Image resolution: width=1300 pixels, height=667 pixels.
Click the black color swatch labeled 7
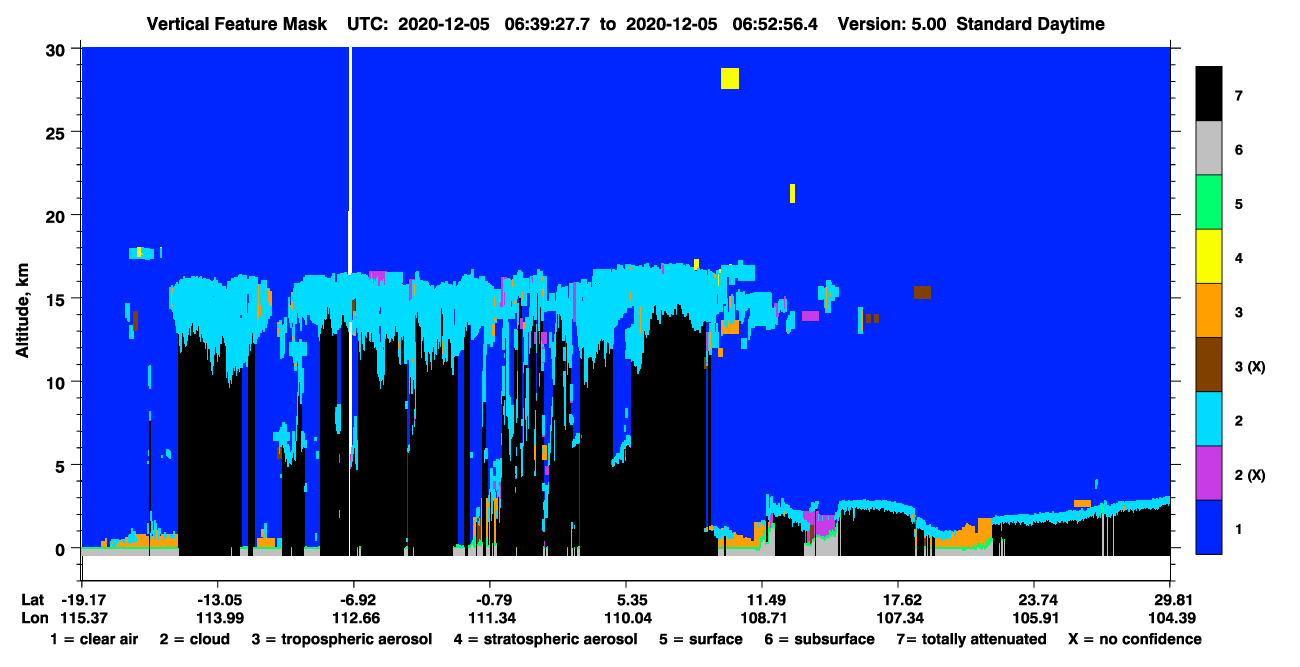point(1209,94)
